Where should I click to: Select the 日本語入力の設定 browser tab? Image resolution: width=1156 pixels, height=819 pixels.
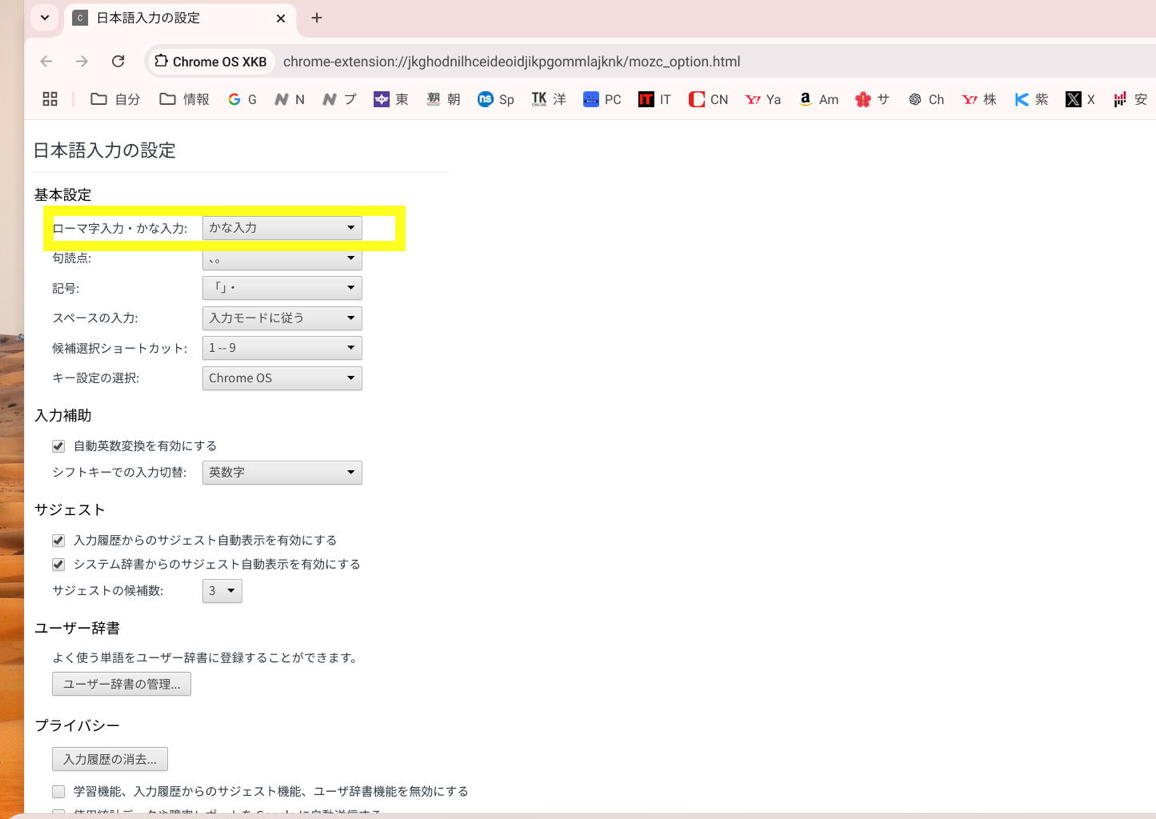181,18
